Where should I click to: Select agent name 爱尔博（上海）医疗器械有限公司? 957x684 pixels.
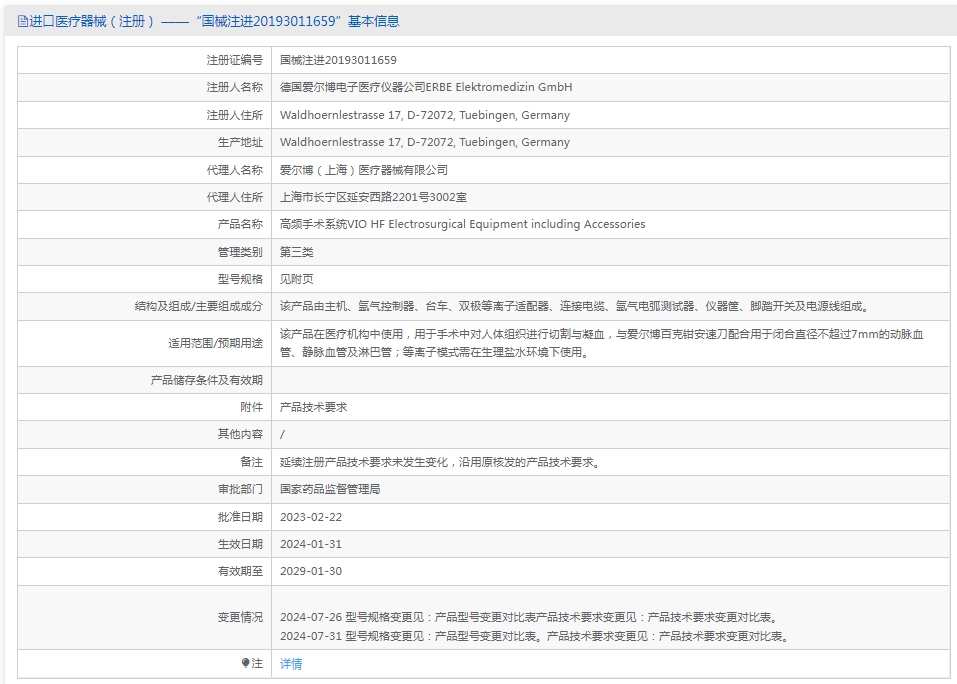[364, 170]
